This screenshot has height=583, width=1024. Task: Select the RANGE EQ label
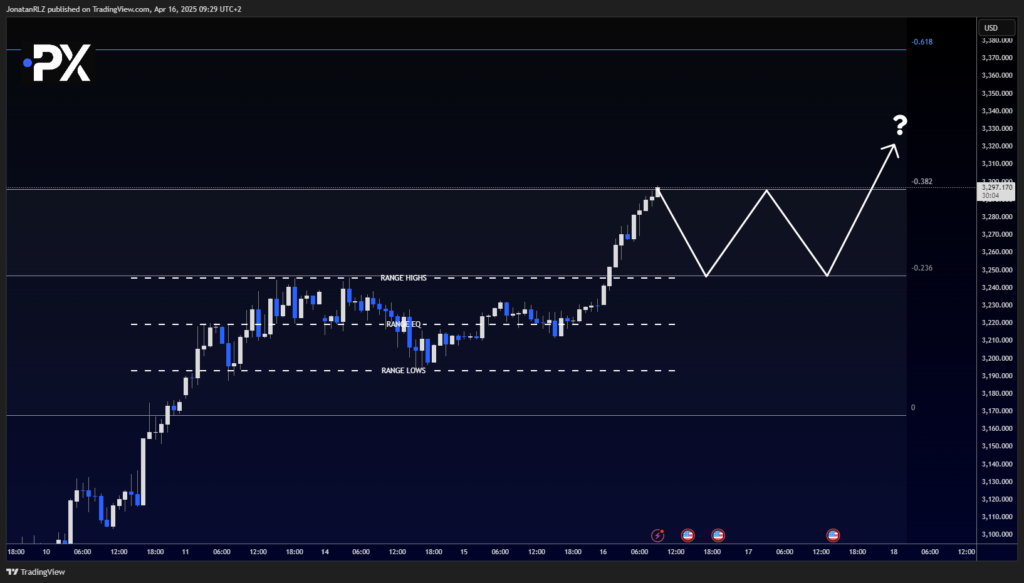403,324
